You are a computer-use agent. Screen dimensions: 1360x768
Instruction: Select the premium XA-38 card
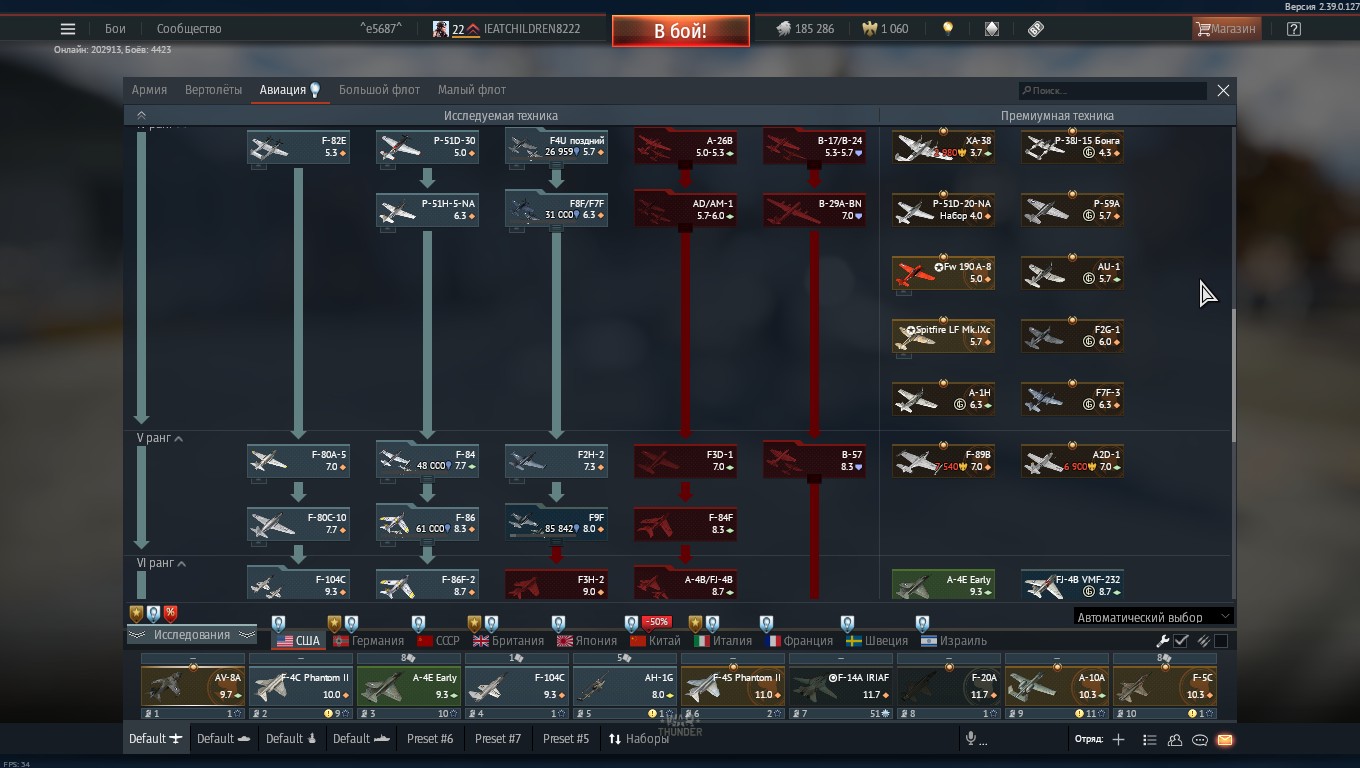click(x=943, y=147)
